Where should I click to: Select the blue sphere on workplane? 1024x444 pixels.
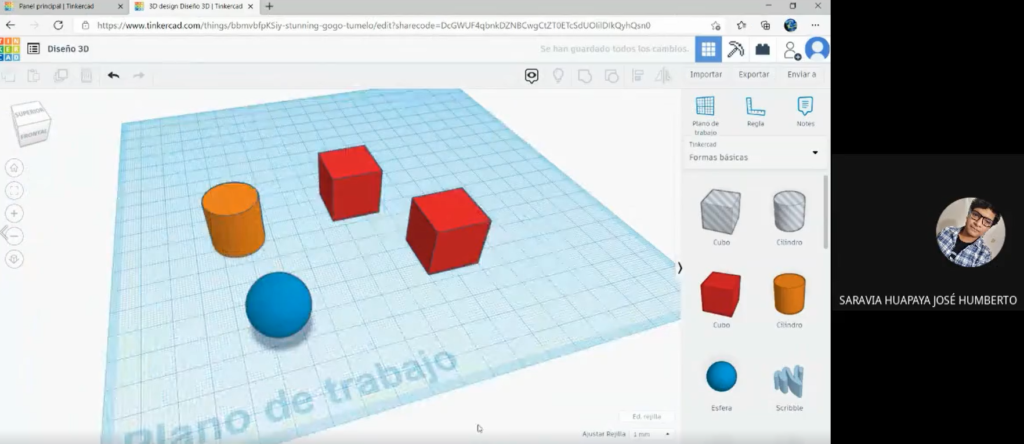point(279,305)
